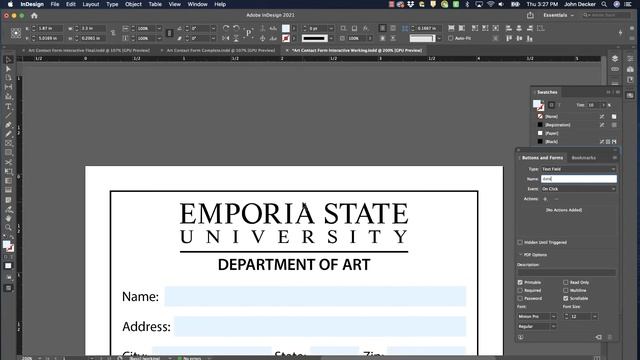
Task: Select the Selection tool in the toolbox
Action: tap(8, 60)
